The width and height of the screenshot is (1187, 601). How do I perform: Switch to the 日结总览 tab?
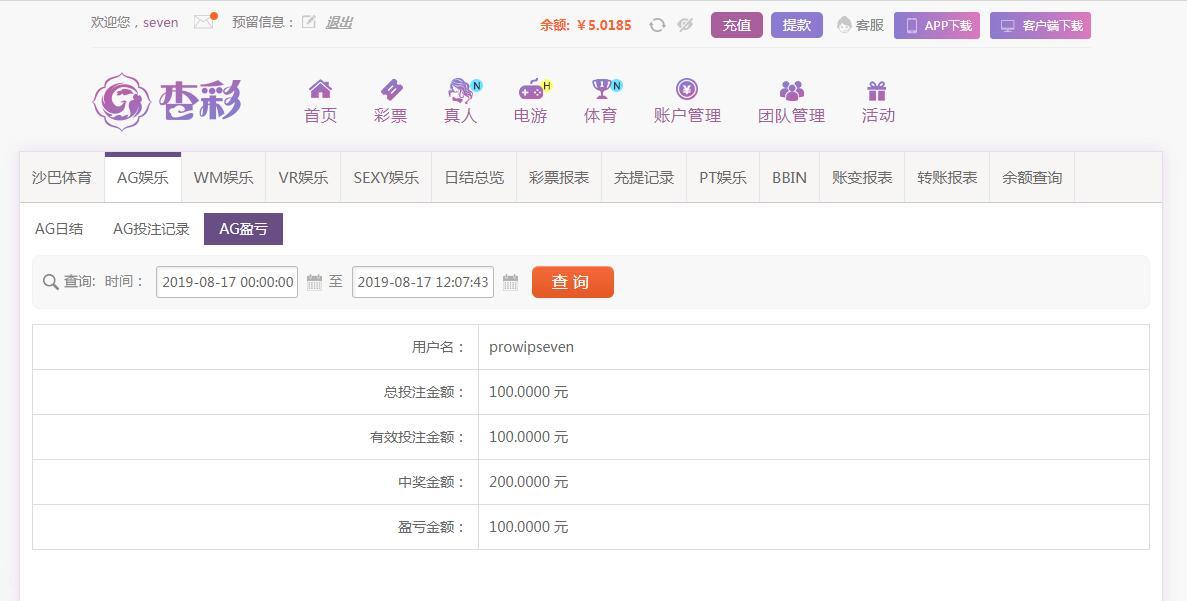click(x=474, y=178)
